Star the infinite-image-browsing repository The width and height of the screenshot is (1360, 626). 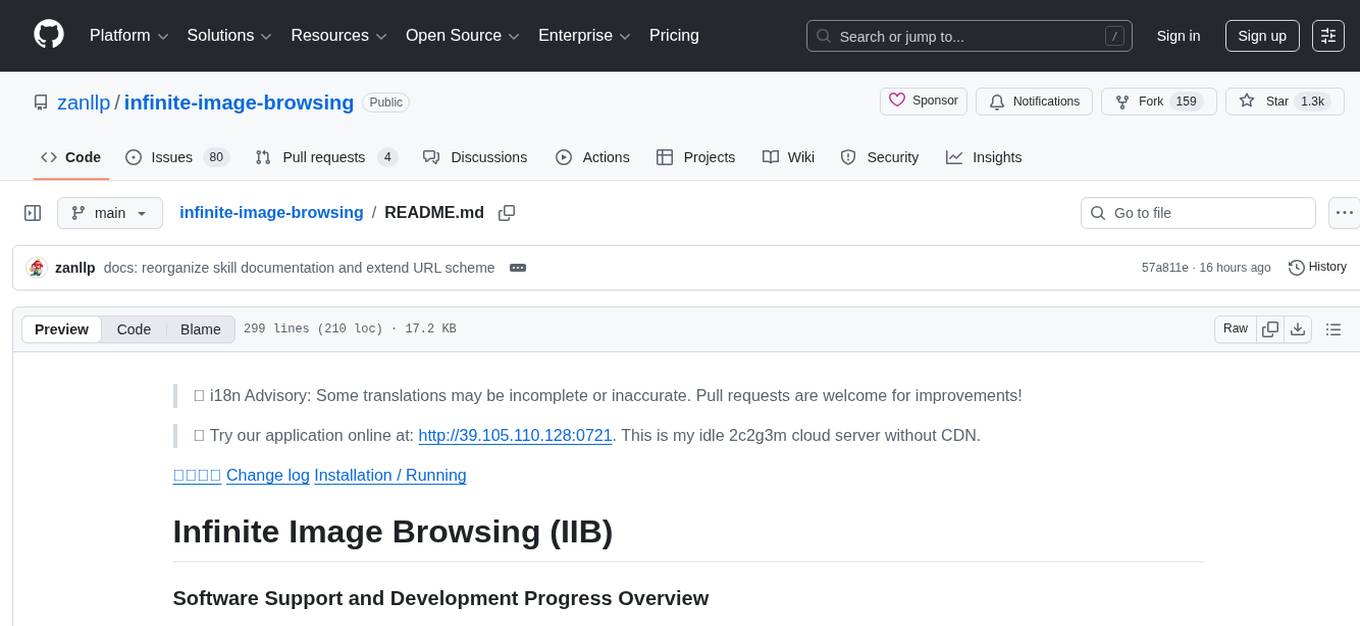pyautogui.click(x=1283, y=100)
